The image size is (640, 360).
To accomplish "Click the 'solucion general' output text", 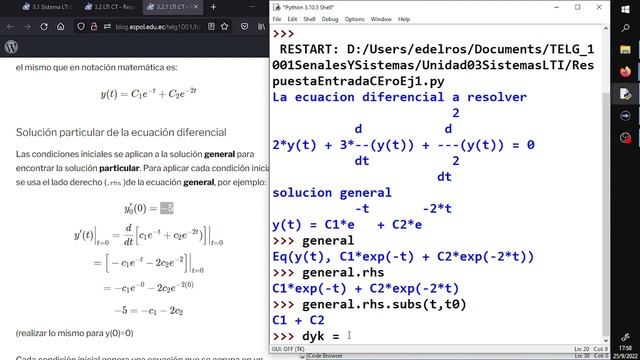I will click(x=332, y=192).
